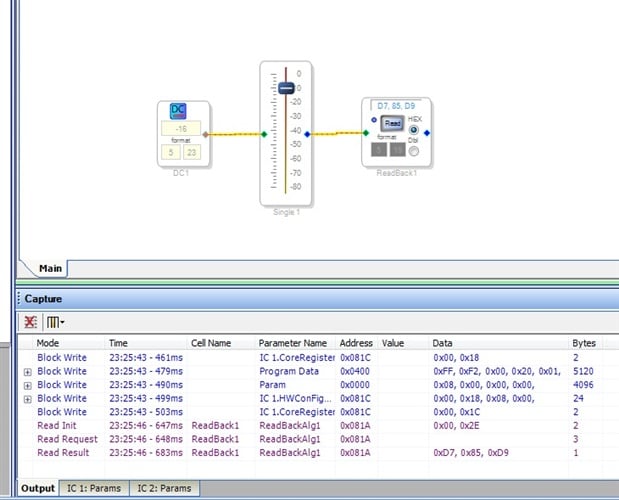Click the 23:25:43 - 503ms time cell
This screenshot has width=619, height=500.
[146, 412]
